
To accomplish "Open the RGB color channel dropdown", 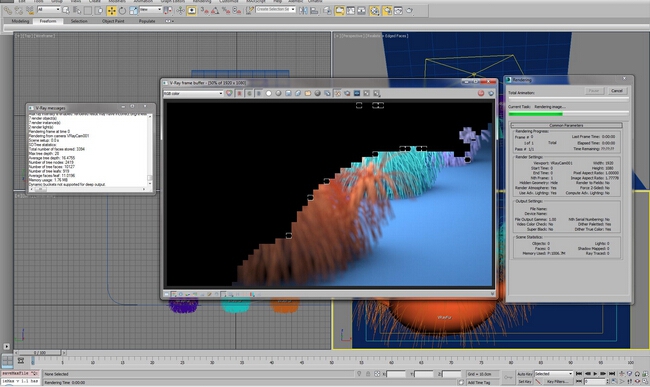I will pos(193,94).
